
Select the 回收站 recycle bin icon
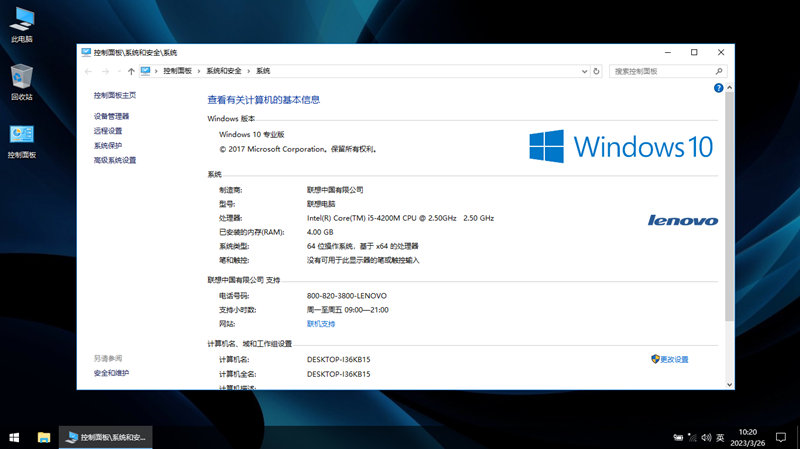click(x=21, y=82)
